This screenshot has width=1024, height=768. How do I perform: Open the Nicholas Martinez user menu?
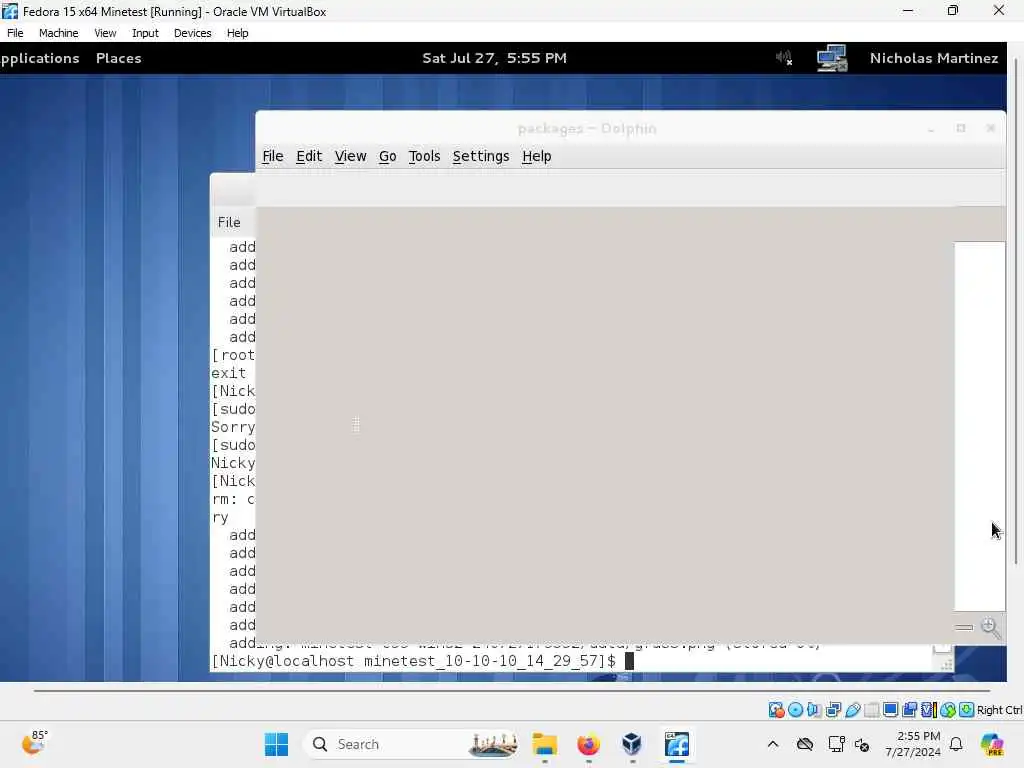[934, 58]
